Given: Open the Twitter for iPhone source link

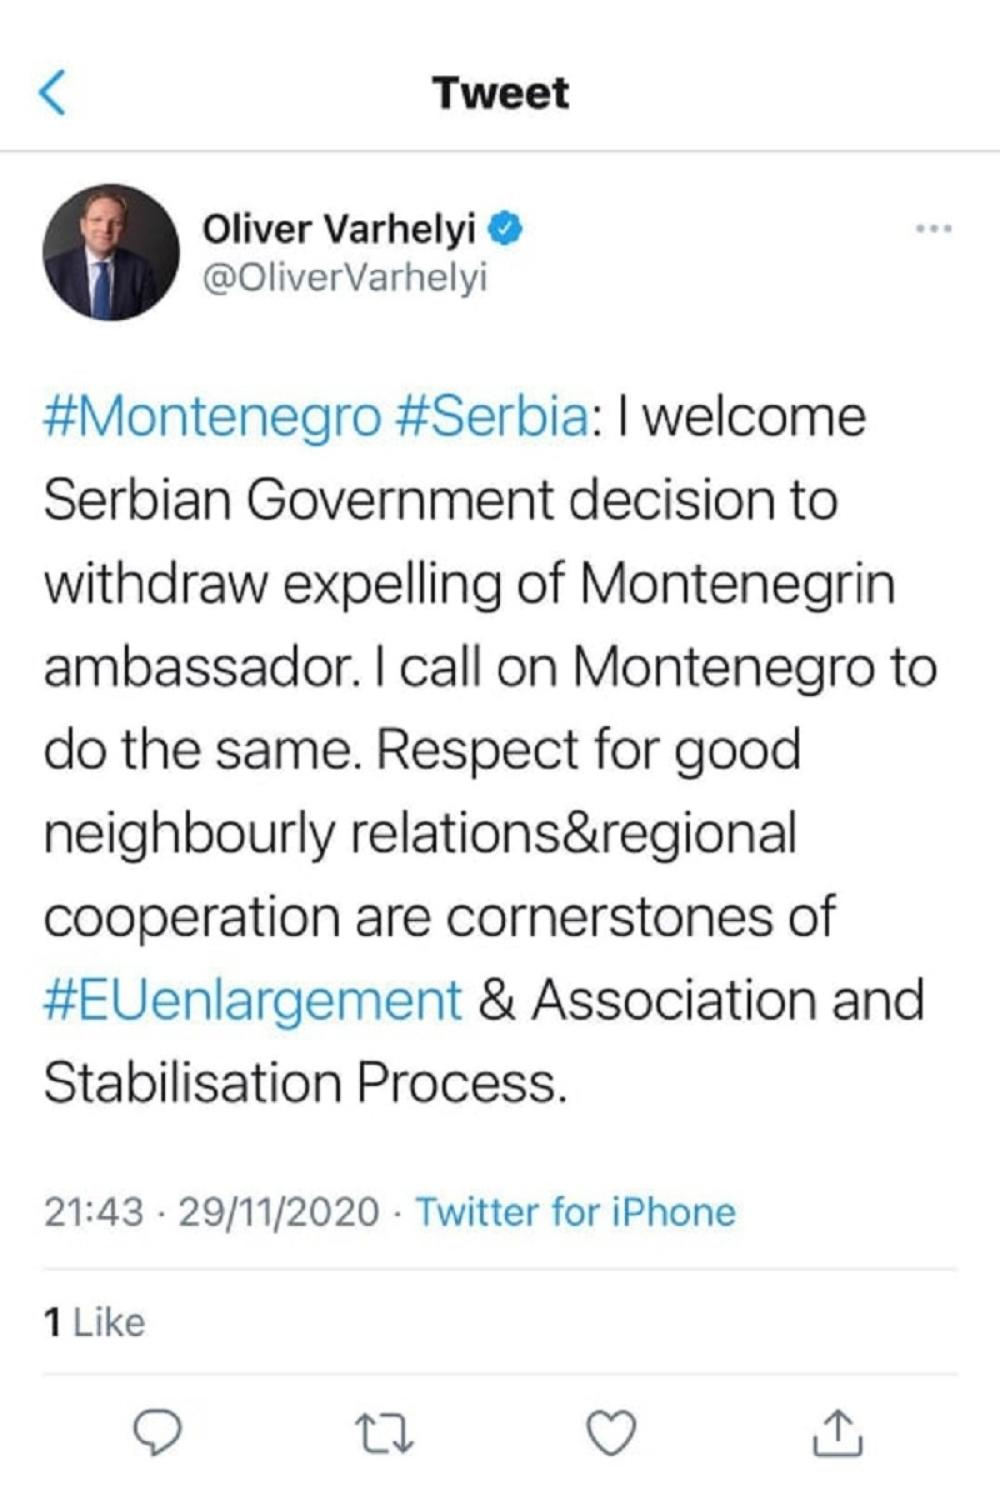Looking at the screenshot, I should coord(575,1212).
